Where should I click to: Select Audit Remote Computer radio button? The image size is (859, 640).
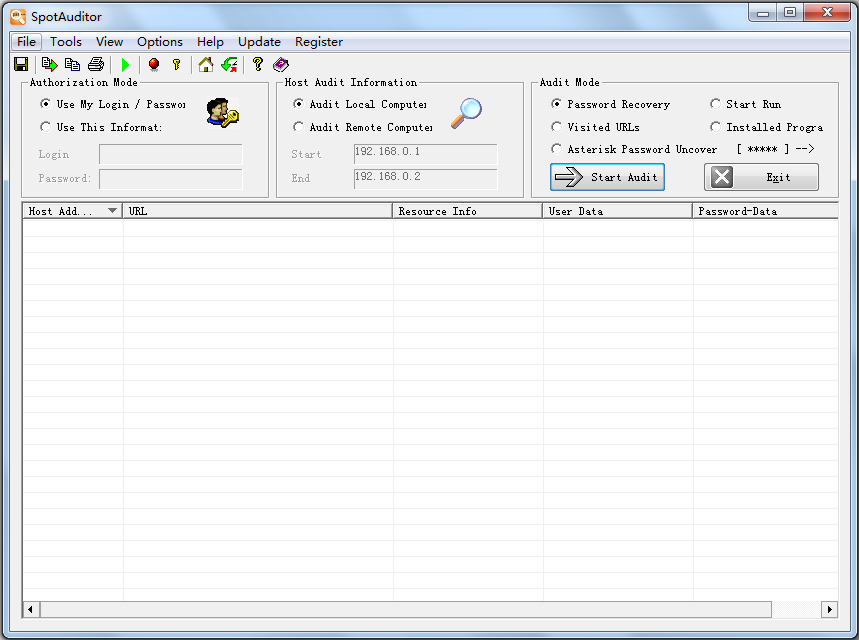299,127
